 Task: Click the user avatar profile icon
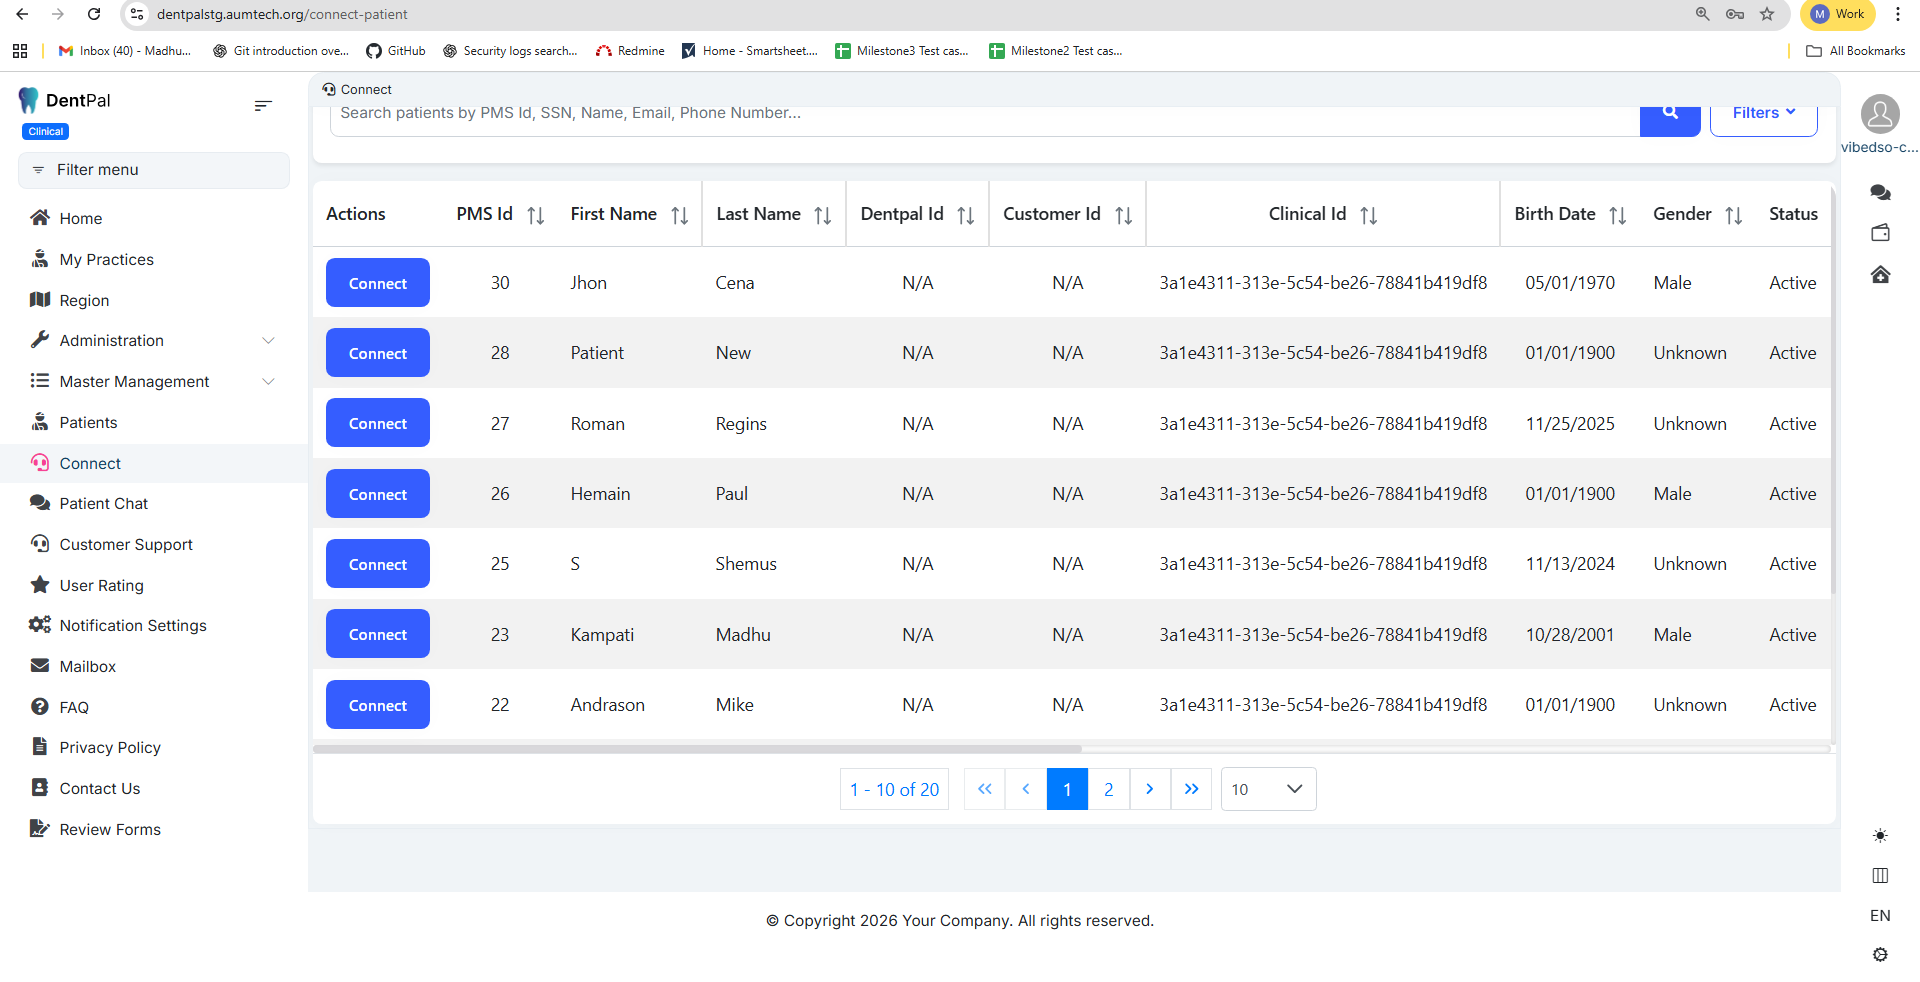point(1880,114)
